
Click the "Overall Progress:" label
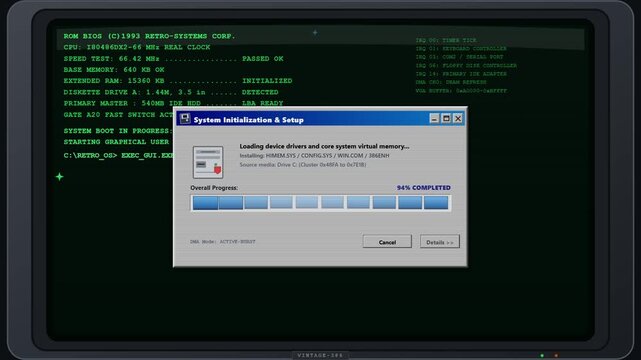(x=214, y=188)
